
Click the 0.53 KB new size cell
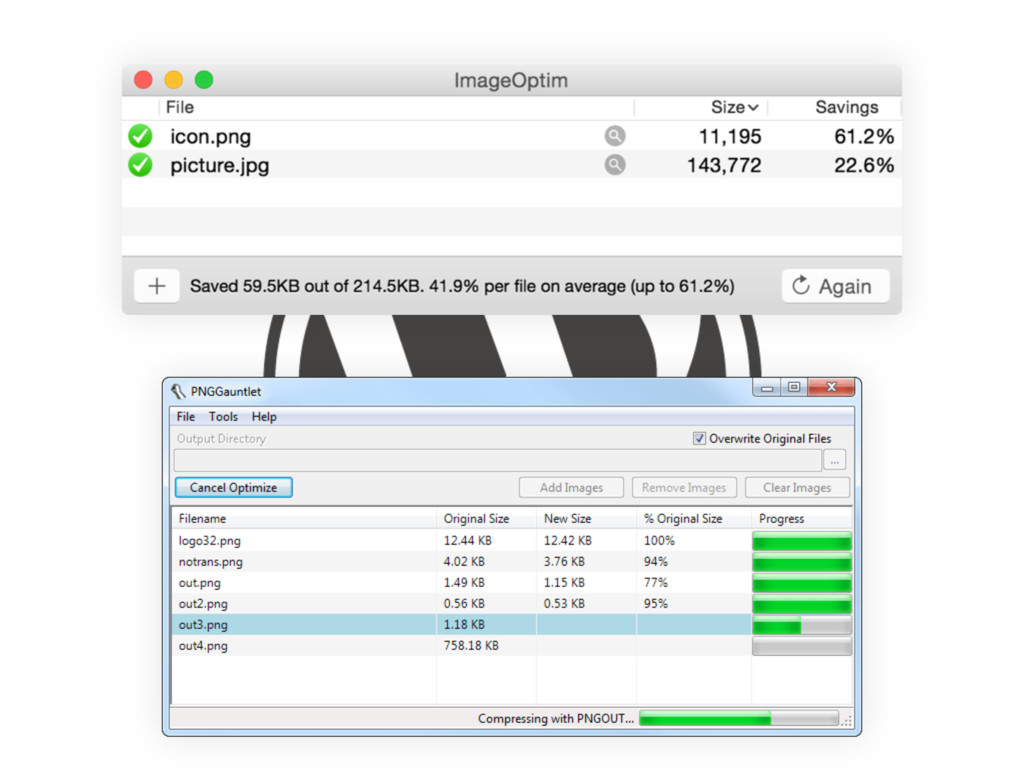tap(564, 603)
